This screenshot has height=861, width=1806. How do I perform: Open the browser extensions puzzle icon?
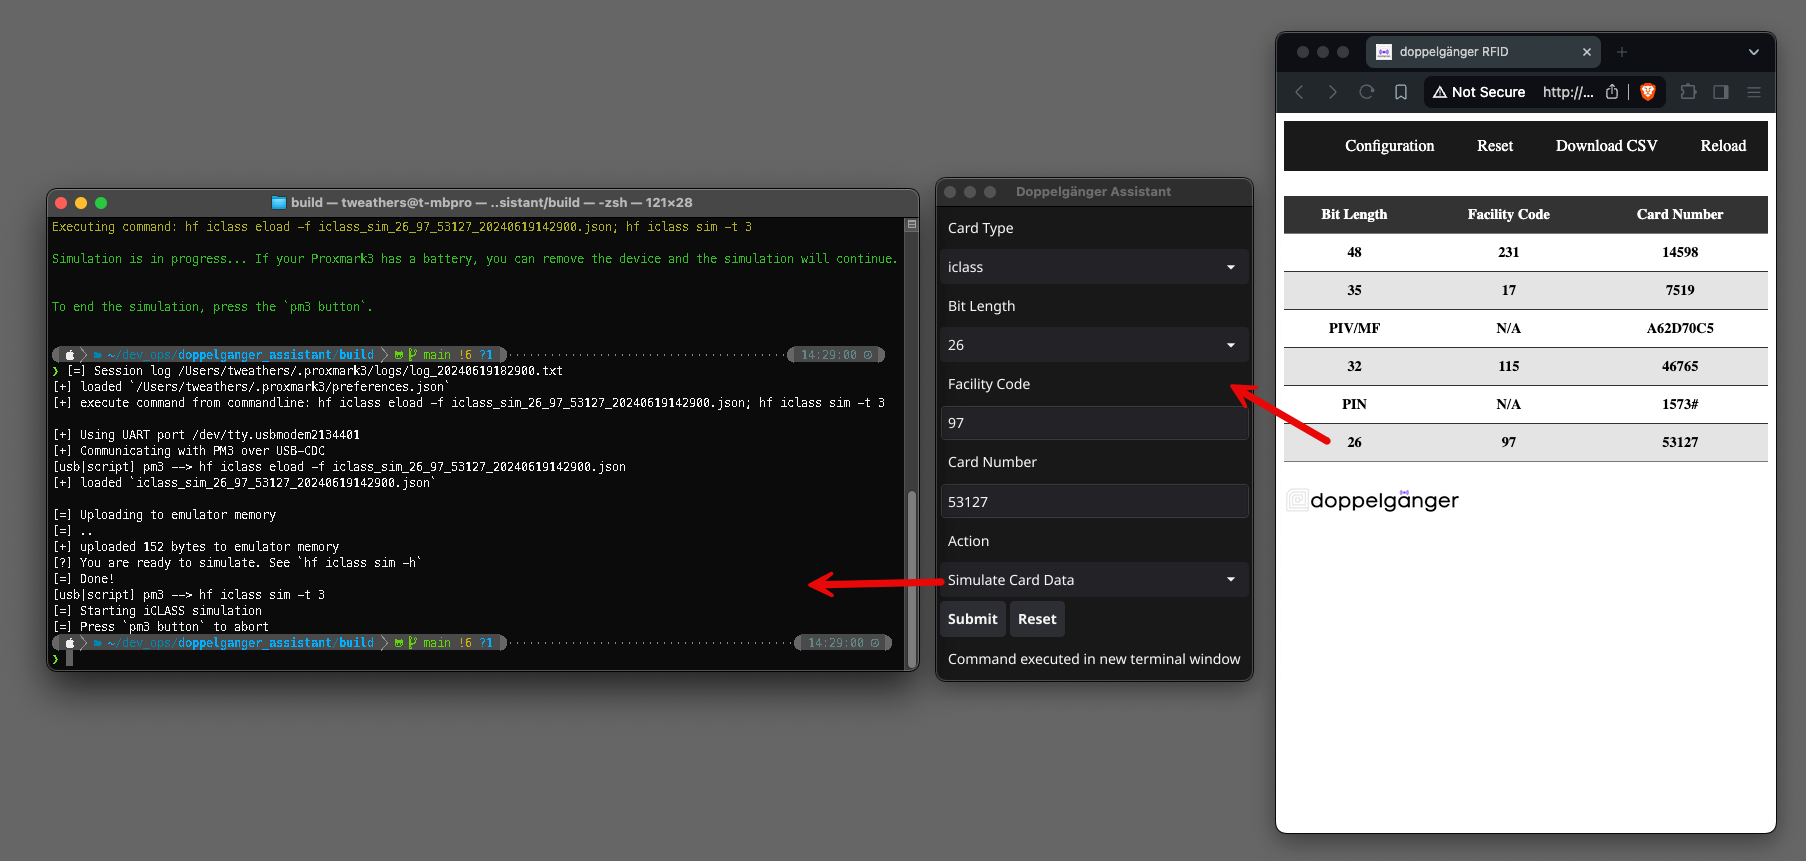pyautogui.click(x=1688, y=92)
